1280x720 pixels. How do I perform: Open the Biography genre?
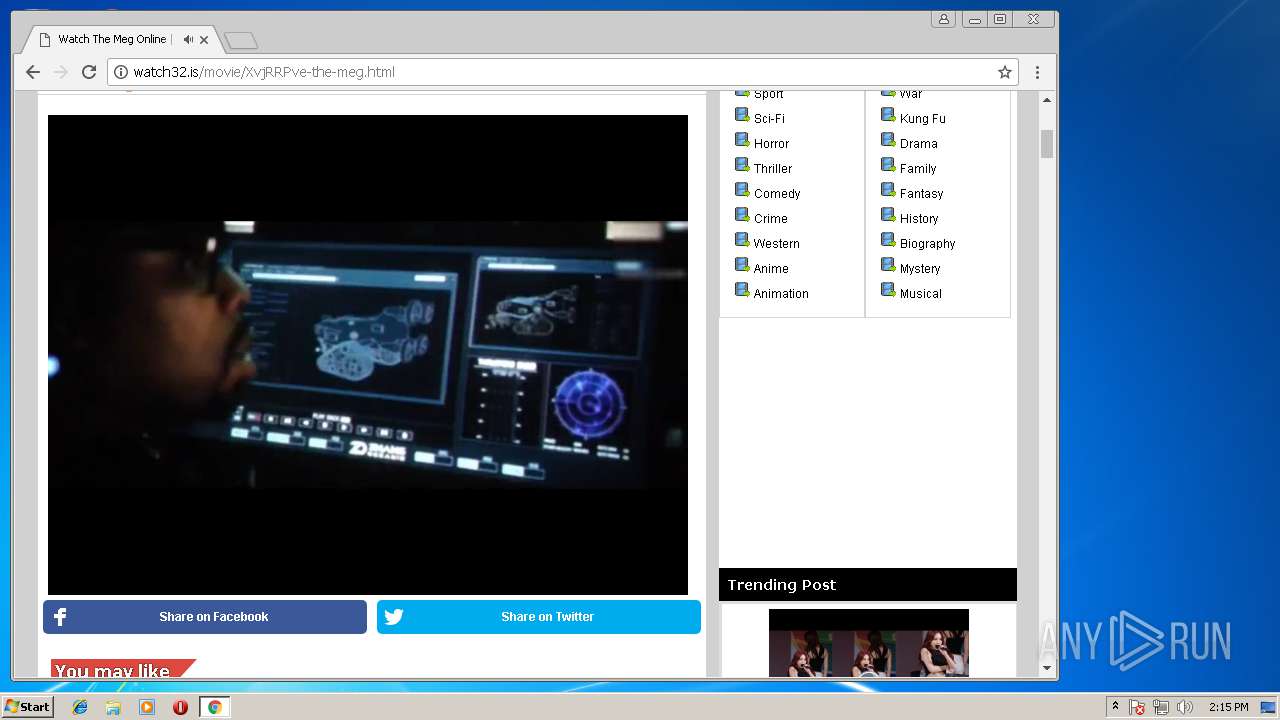point(928,243)
